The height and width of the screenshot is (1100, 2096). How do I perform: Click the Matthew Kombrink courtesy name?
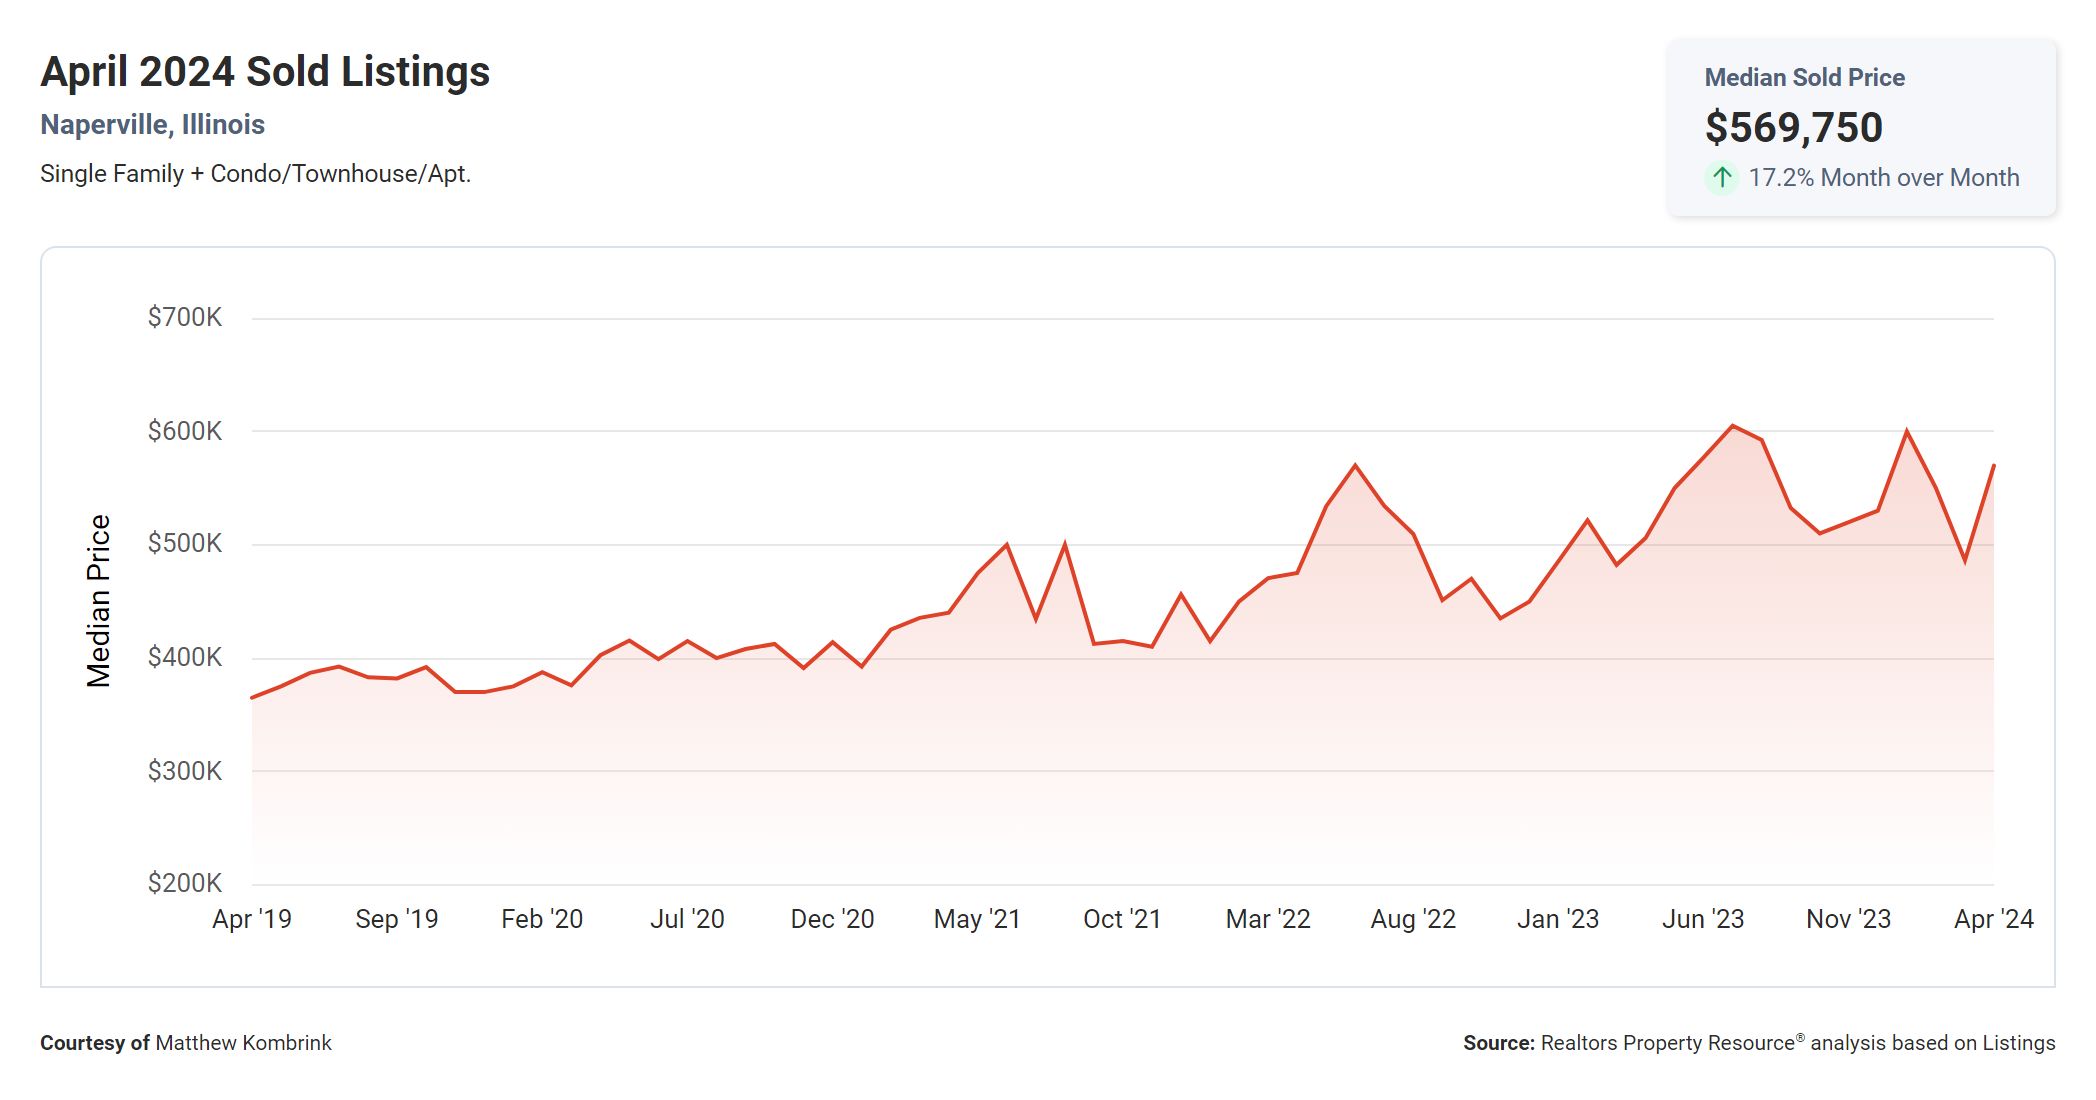pyautogui.click(x=243, y=1043)
